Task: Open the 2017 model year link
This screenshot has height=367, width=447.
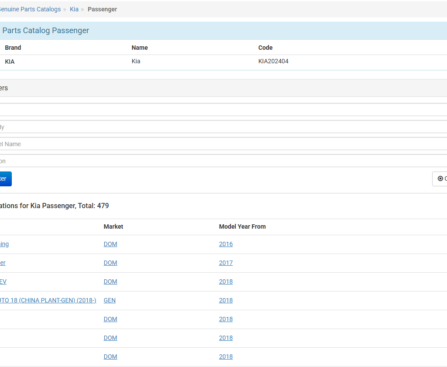Action: point(226,263)
